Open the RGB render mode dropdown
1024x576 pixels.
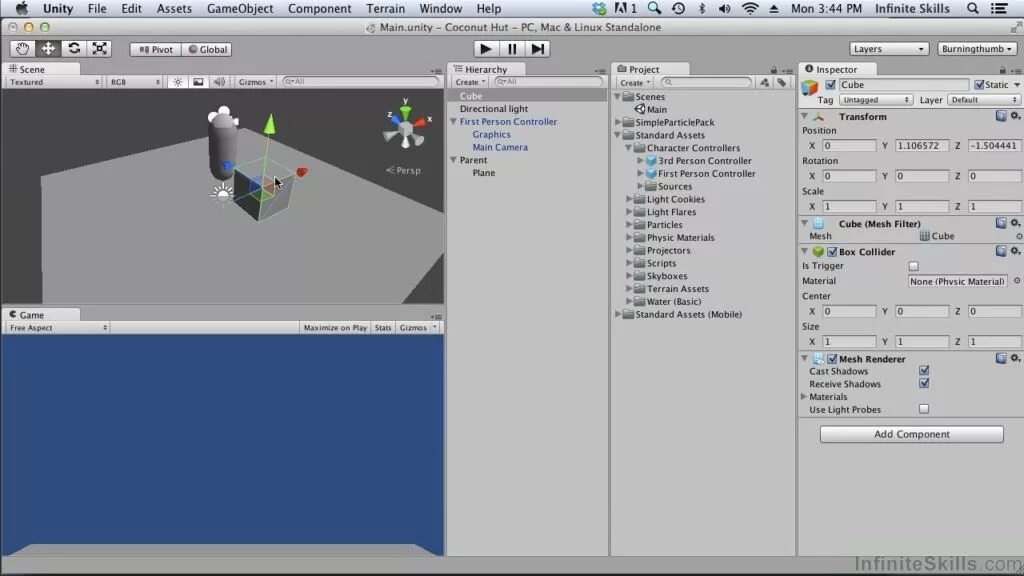pyautogui.click(x=135, y=82)
